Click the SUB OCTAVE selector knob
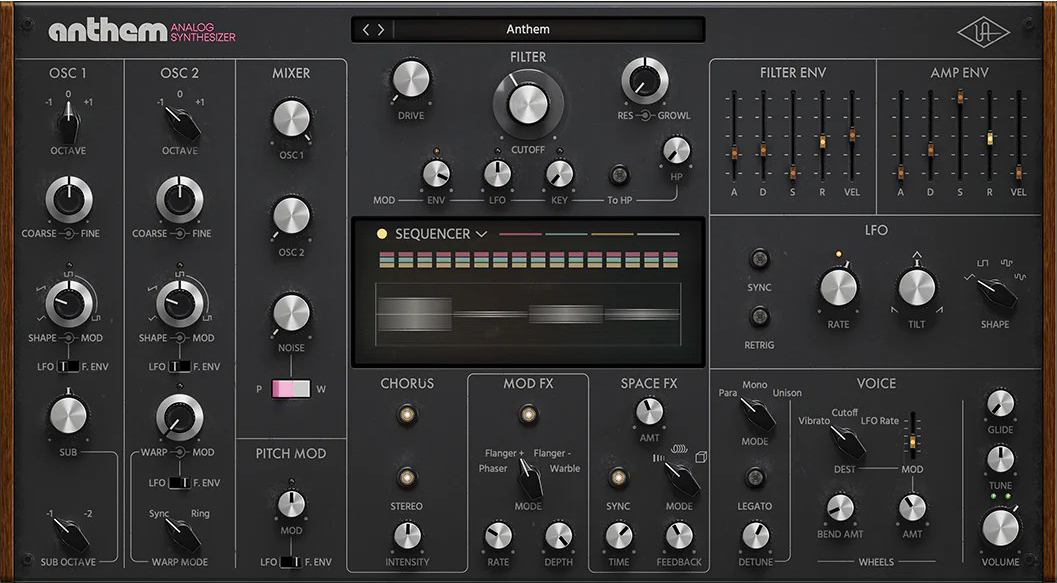The width and height of the screenshot is (1057, 583). tap(70, 534)
